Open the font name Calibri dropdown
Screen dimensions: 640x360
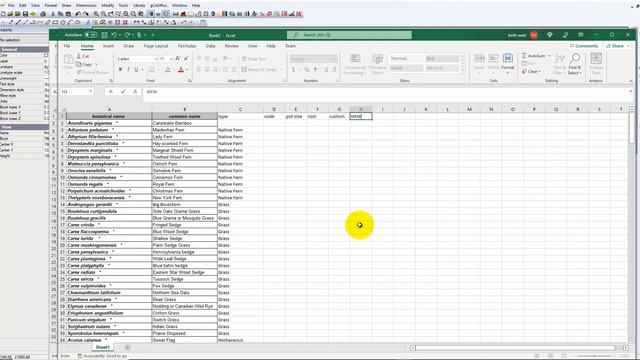tap(156, 59)
